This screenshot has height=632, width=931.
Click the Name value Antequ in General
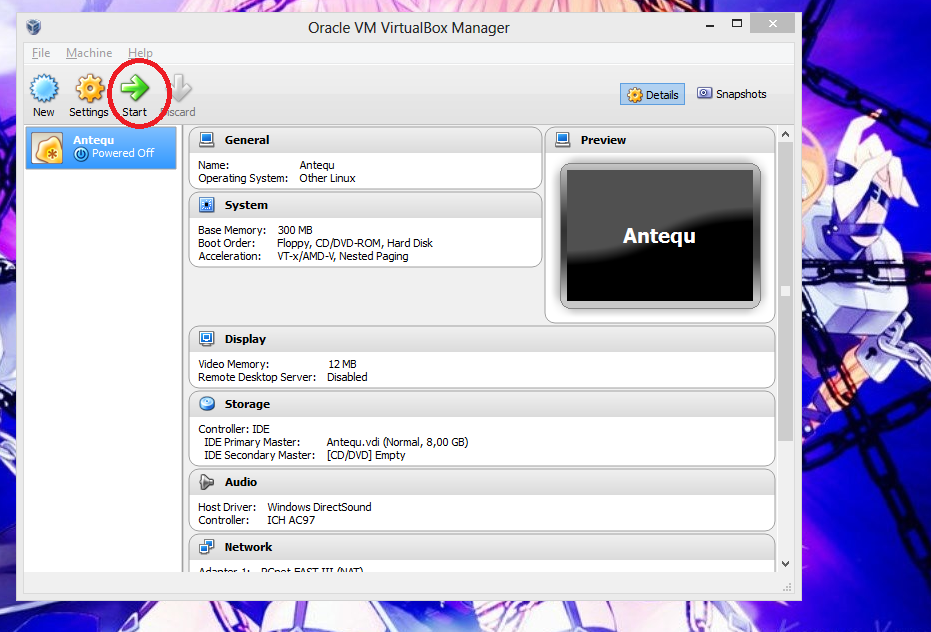coord(317,165)
